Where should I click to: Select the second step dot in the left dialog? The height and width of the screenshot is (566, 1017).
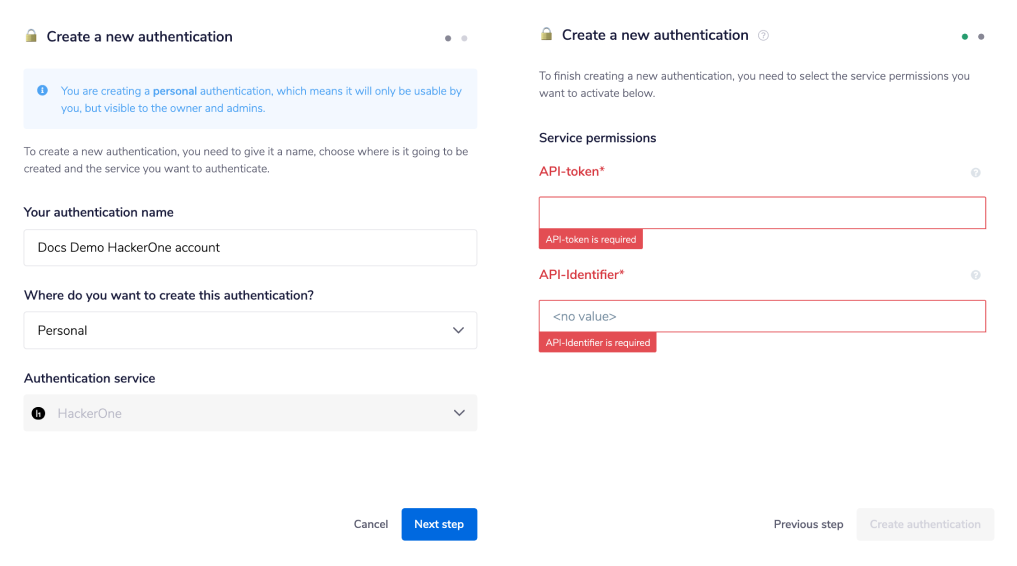tap(464, 38)
